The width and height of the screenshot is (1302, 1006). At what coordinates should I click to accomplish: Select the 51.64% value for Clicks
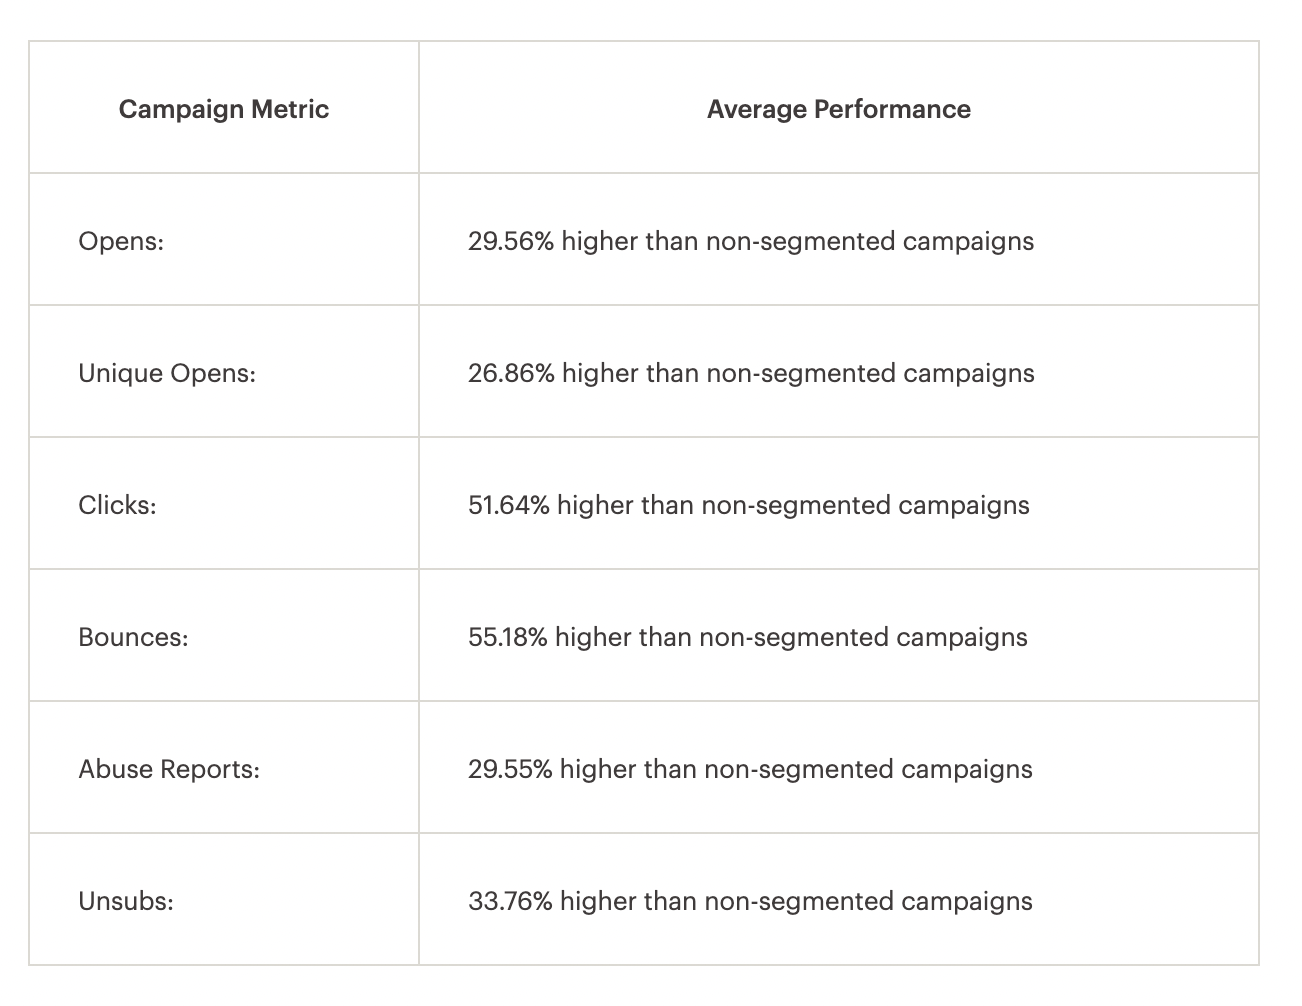coord(508,505)
